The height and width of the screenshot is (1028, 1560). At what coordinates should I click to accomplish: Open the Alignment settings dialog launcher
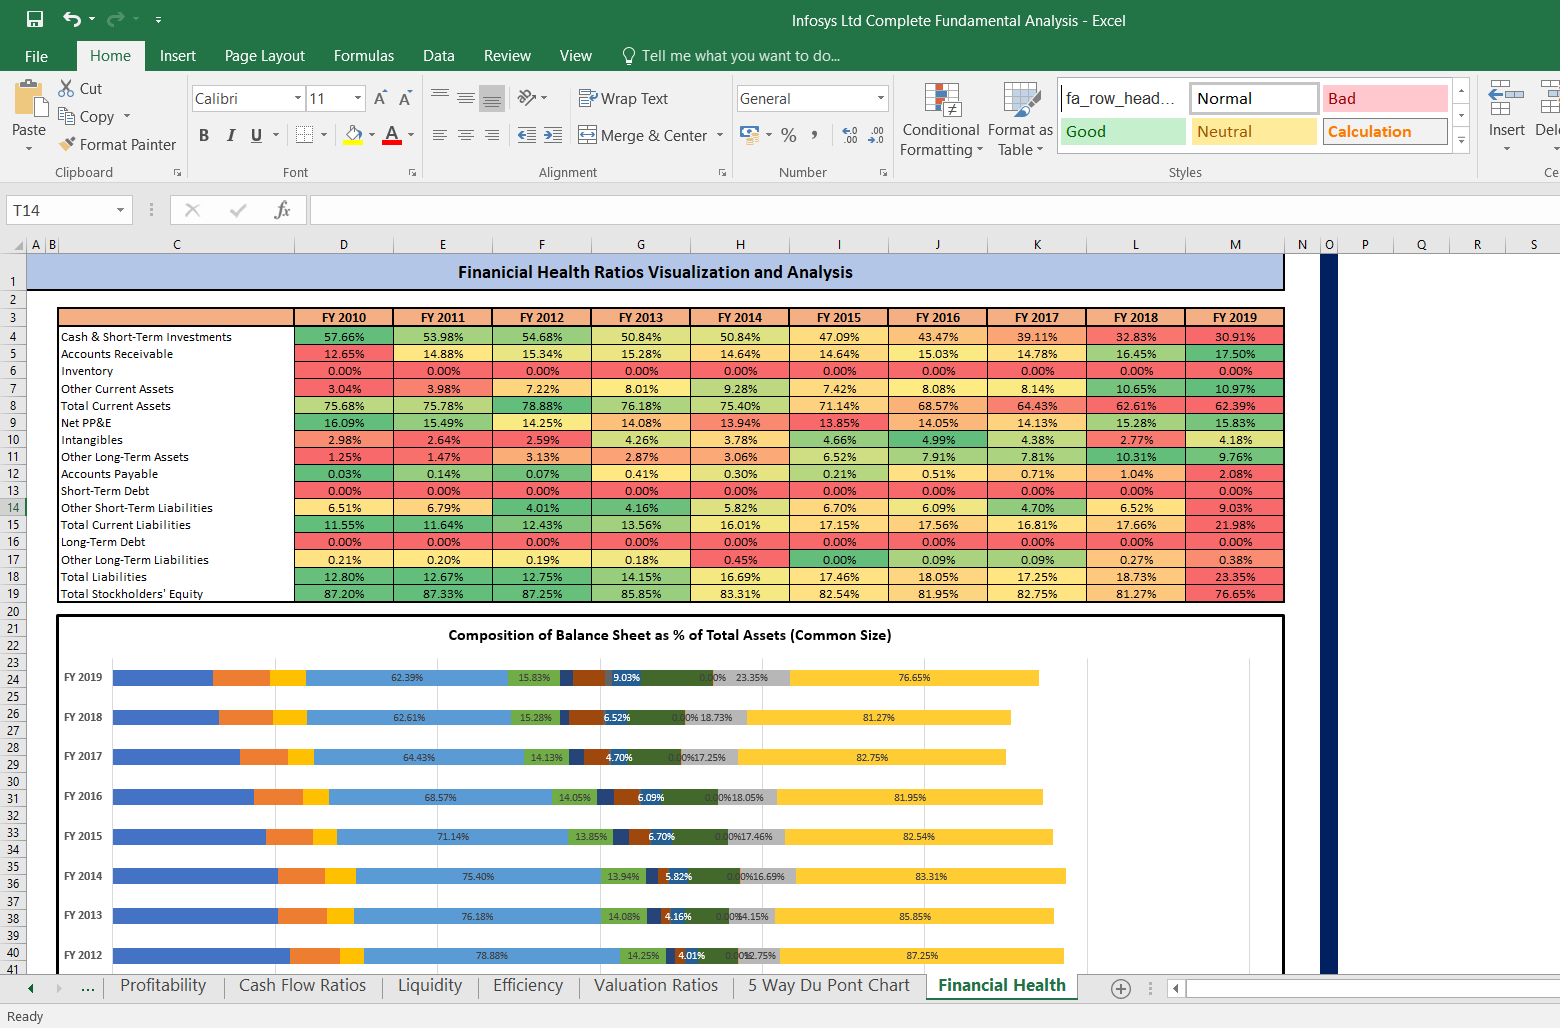click(722, 173)
